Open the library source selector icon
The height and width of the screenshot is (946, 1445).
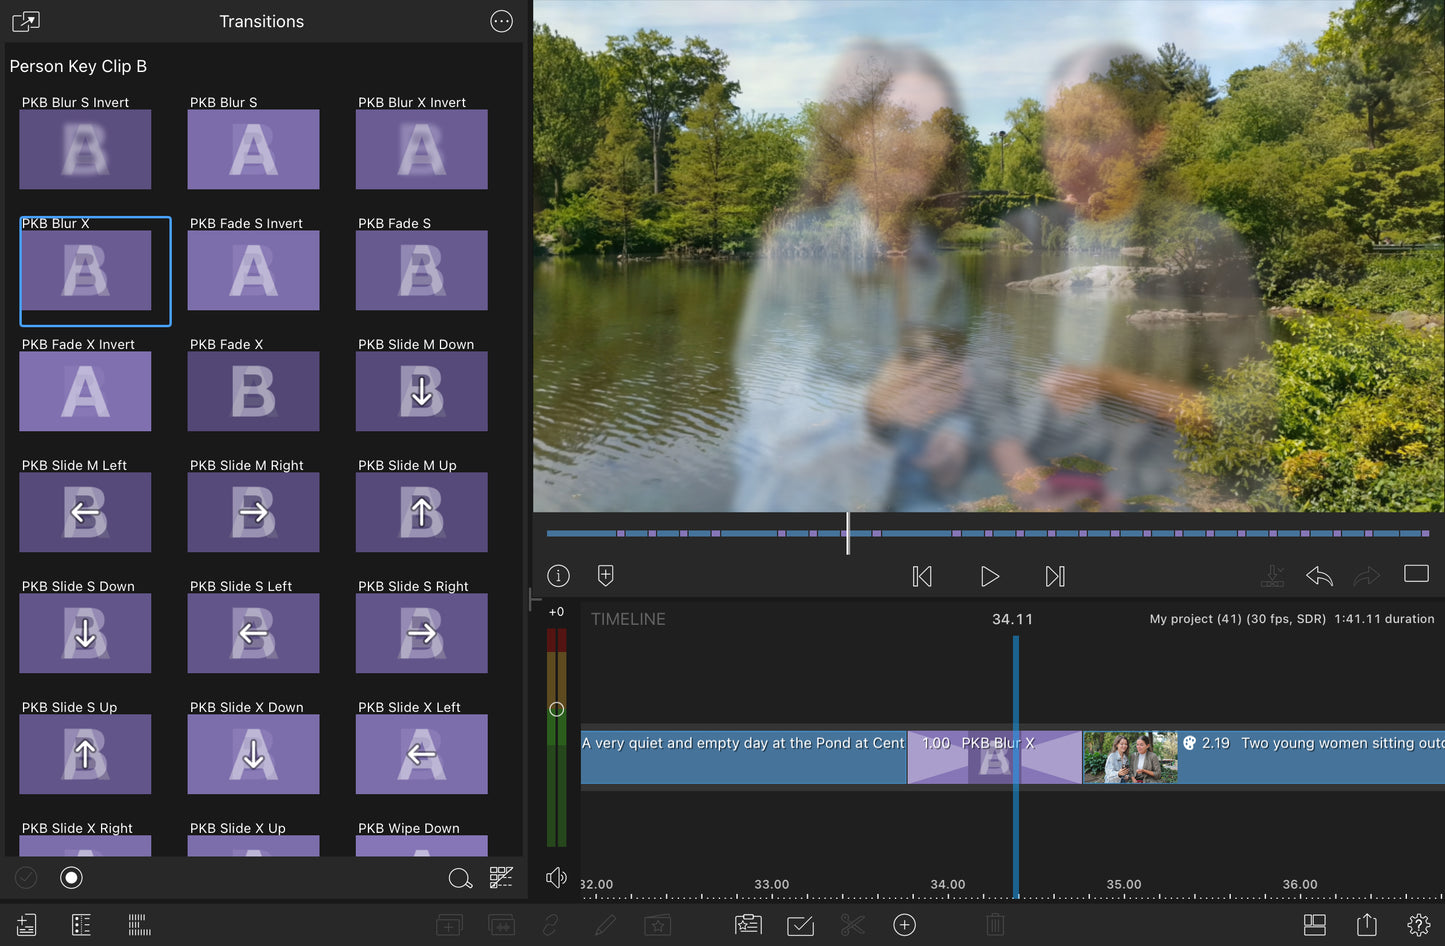tap(26, 21)
